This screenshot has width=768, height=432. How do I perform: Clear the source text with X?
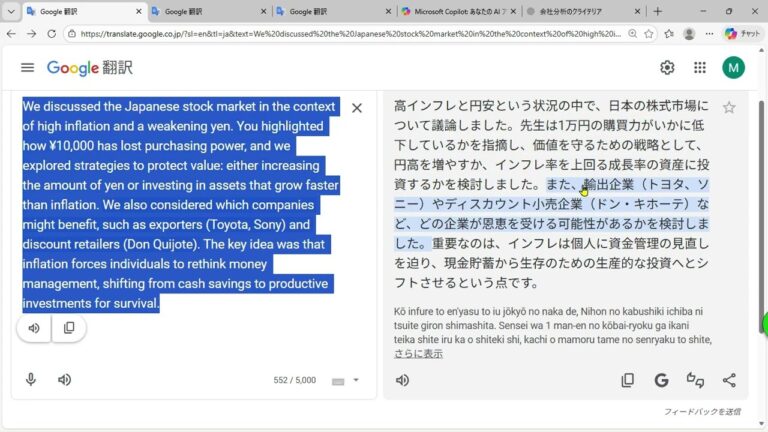coord(357,108)
